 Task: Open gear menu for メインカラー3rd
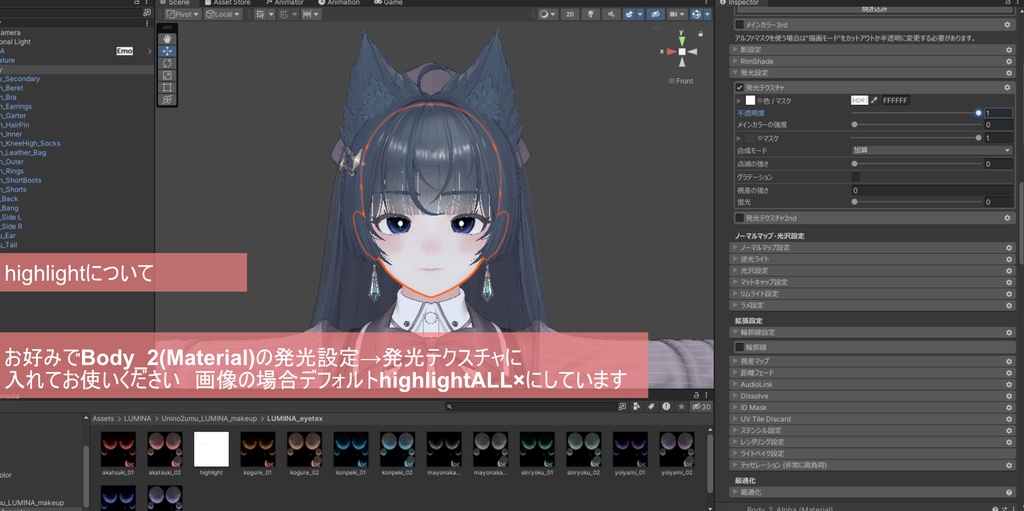click(1008, 24)
